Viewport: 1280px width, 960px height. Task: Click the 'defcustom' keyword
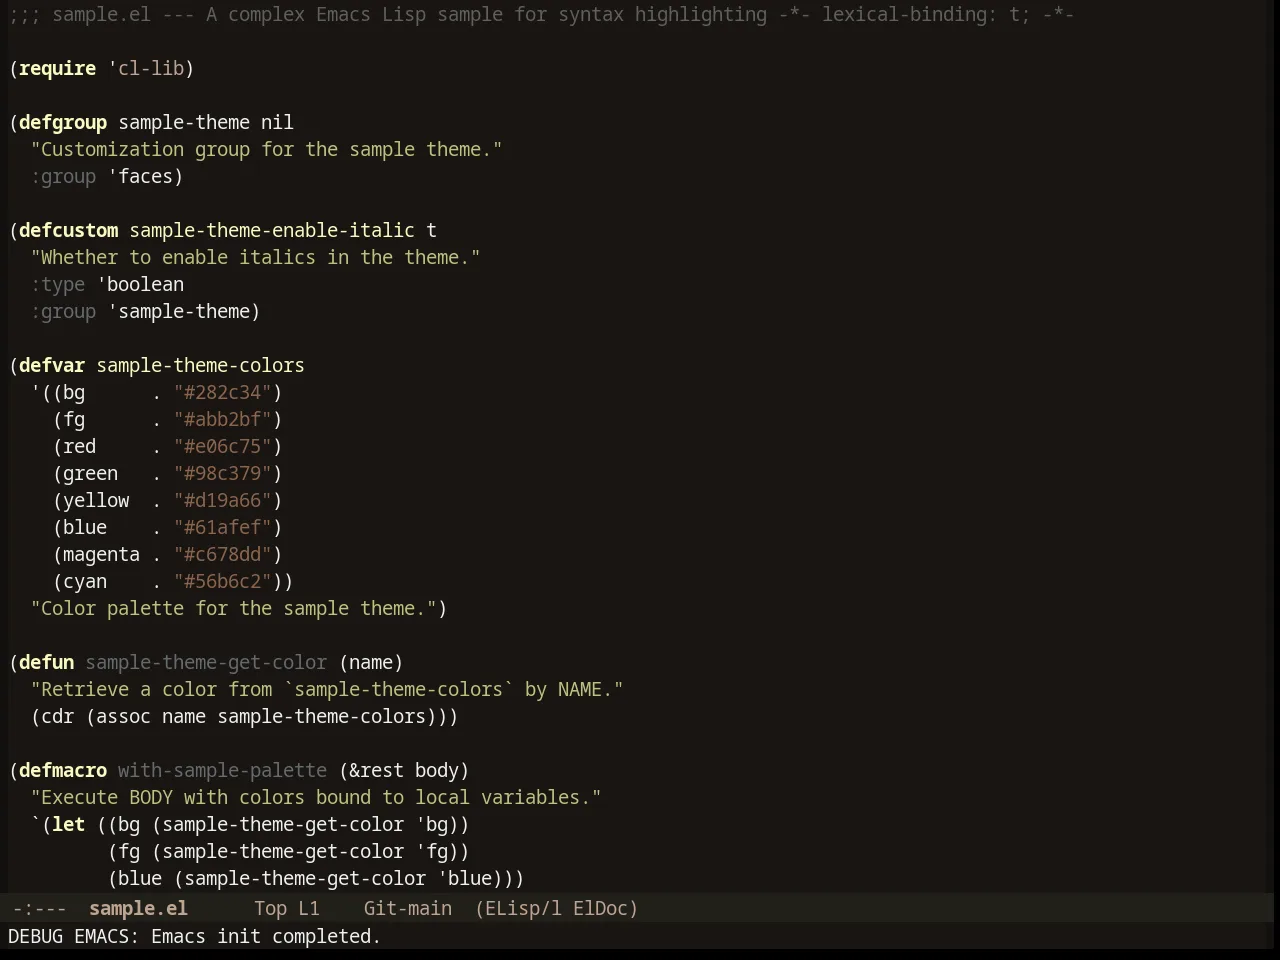click(69, 231)
